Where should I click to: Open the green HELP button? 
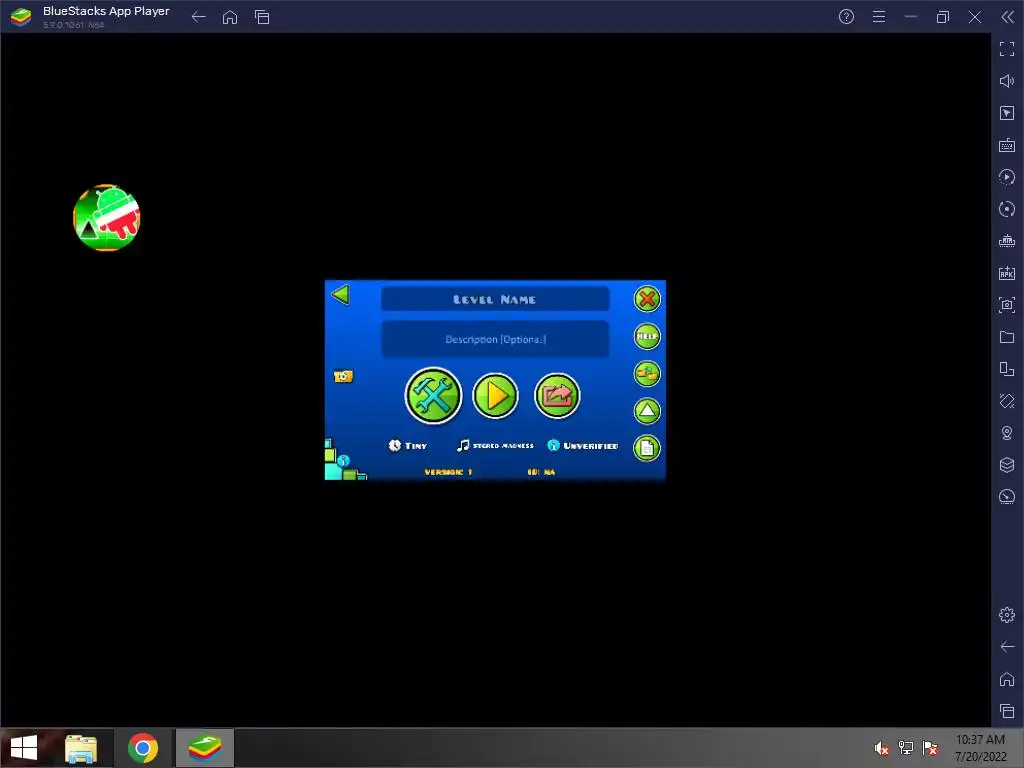click(647, 336)
